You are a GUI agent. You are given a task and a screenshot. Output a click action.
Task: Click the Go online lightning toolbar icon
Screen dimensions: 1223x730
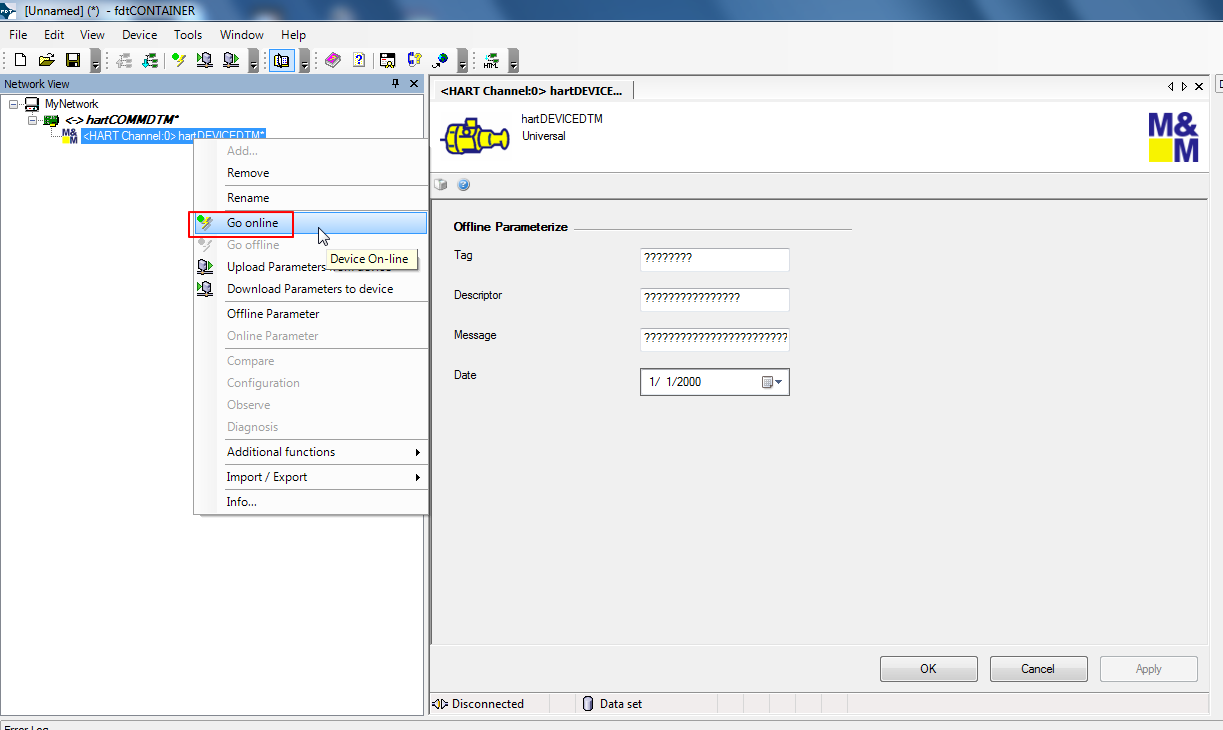click(179, 60)
